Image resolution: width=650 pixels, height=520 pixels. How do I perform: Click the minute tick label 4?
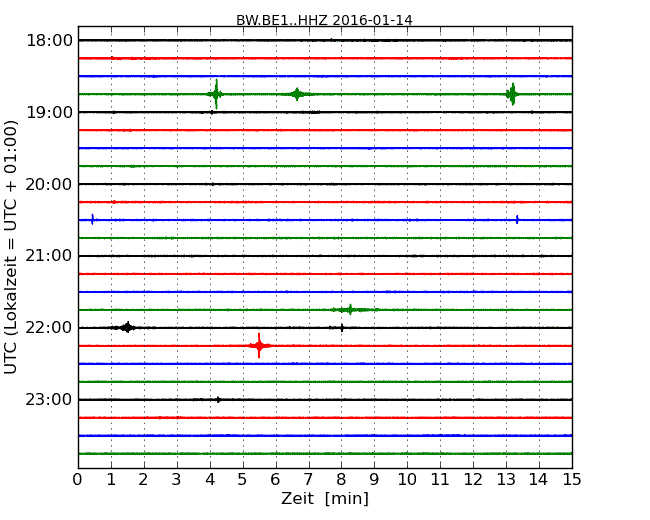point(210,480)
